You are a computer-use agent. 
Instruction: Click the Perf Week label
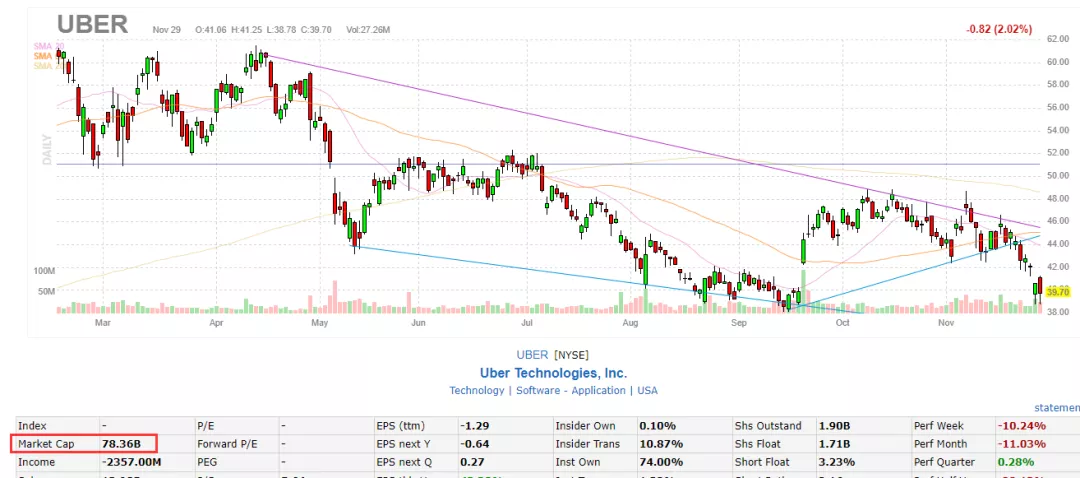tap(939, 426)
